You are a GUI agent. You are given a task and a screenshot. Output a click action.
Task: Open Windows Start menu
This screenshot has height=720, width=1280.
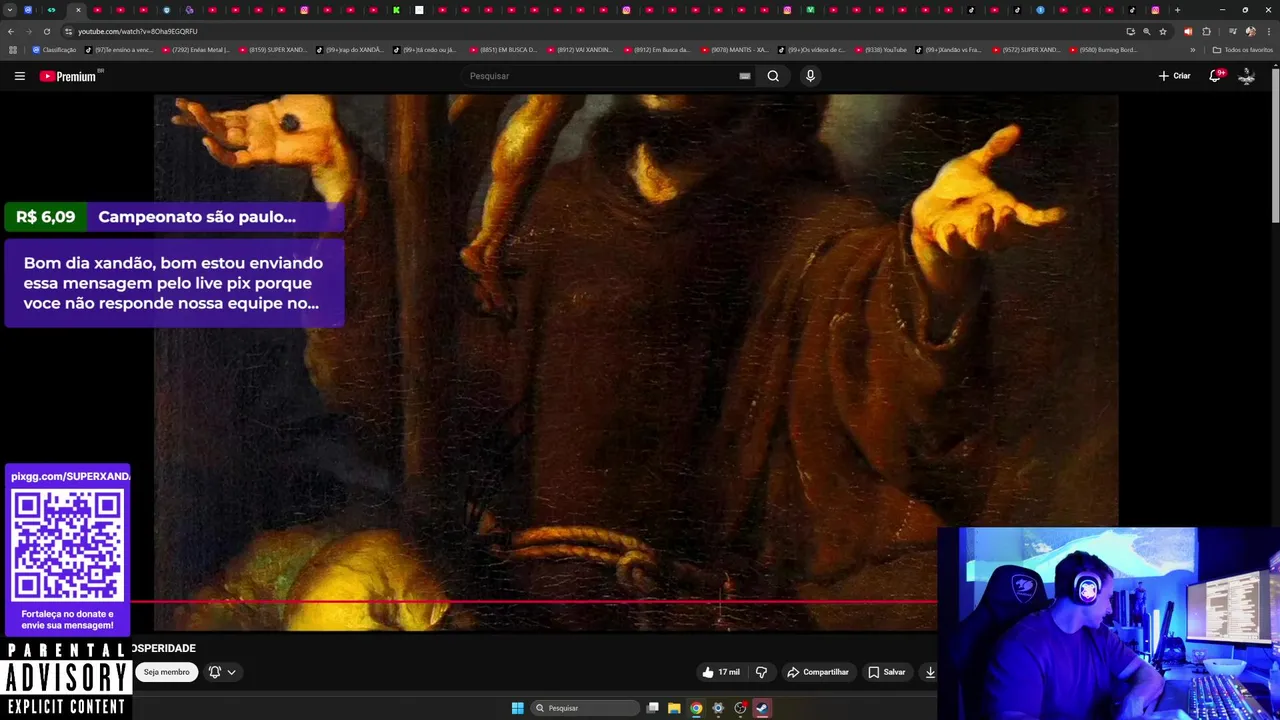pos(517,708)
